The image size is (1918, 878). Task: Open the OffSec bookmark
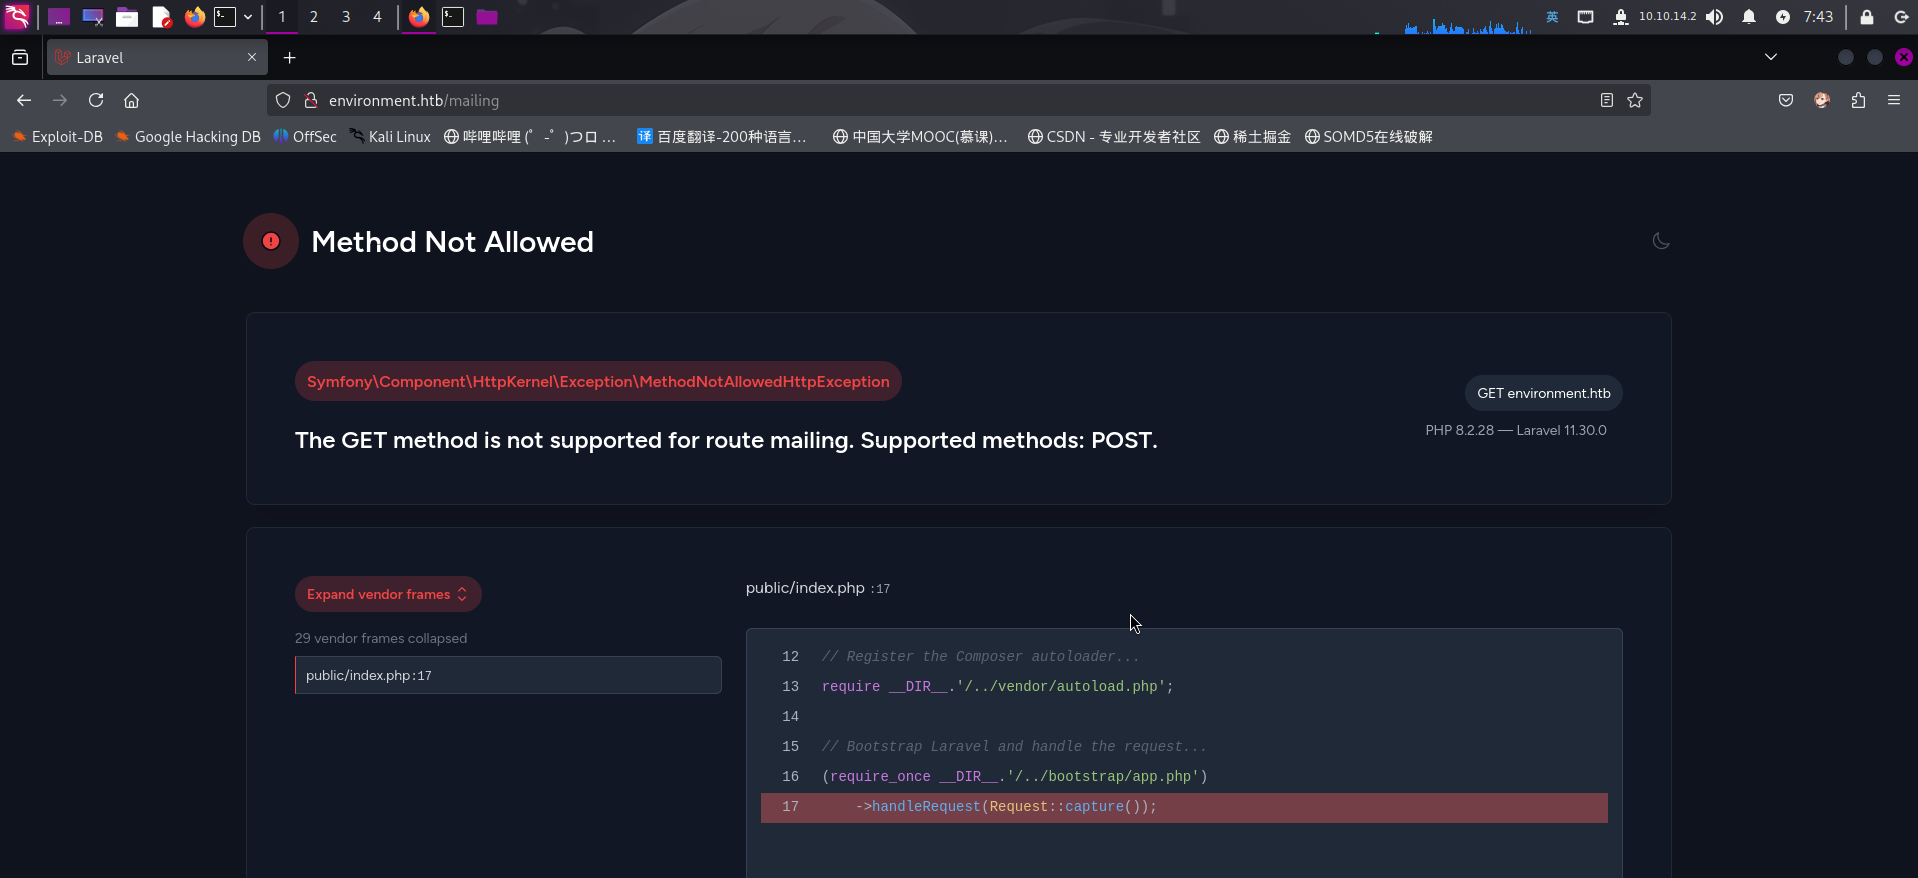[305, 137]
